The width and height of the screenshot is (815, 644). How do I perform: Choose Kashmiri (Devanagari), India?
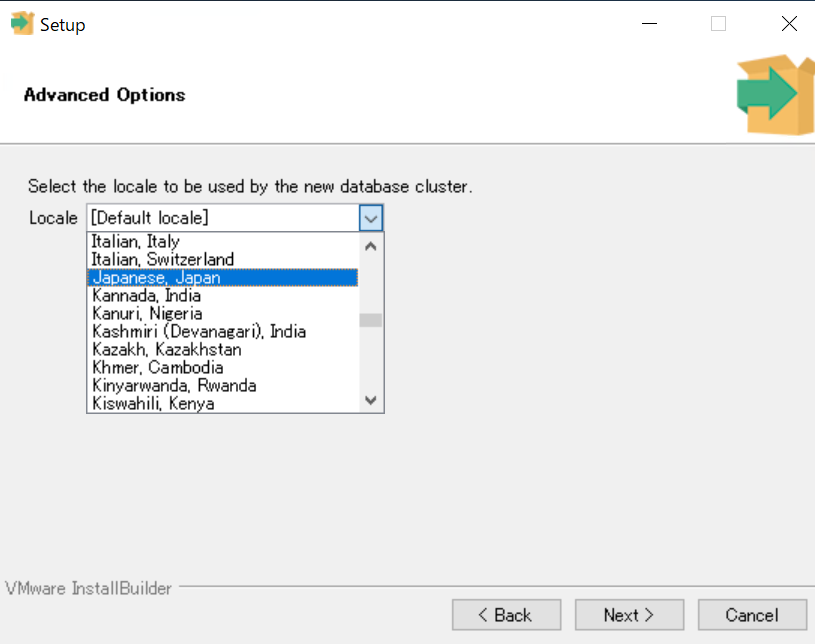223,332
